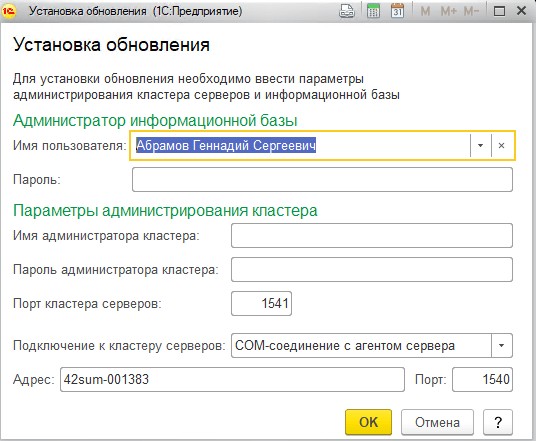
Task: Click the Подключение к кластеру серверов label
Action: point(119,346)
